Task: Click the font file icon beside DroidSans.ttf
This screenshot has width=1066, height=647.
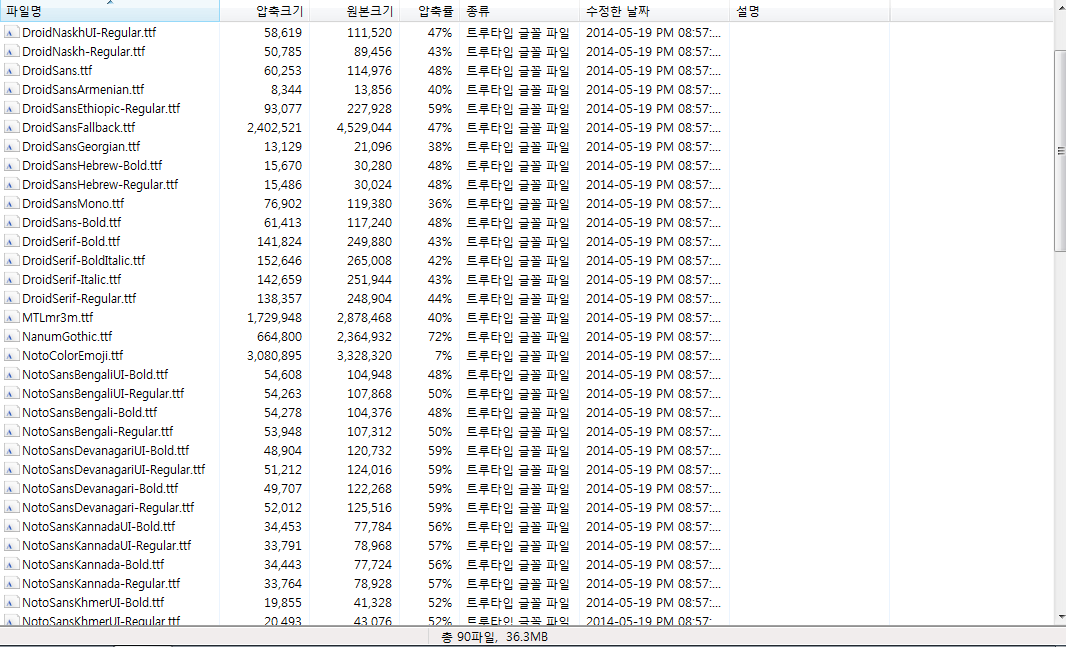Action: point(11,71)
